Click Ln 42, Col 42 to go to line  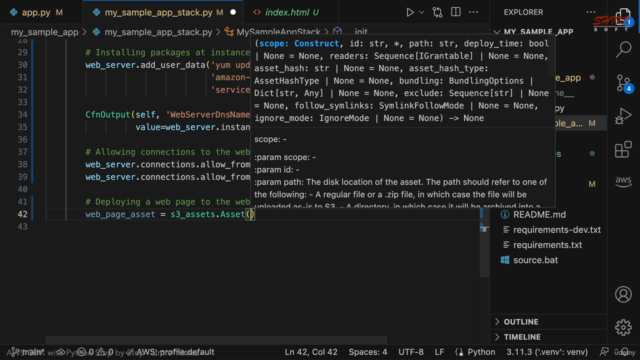(311, 352)
